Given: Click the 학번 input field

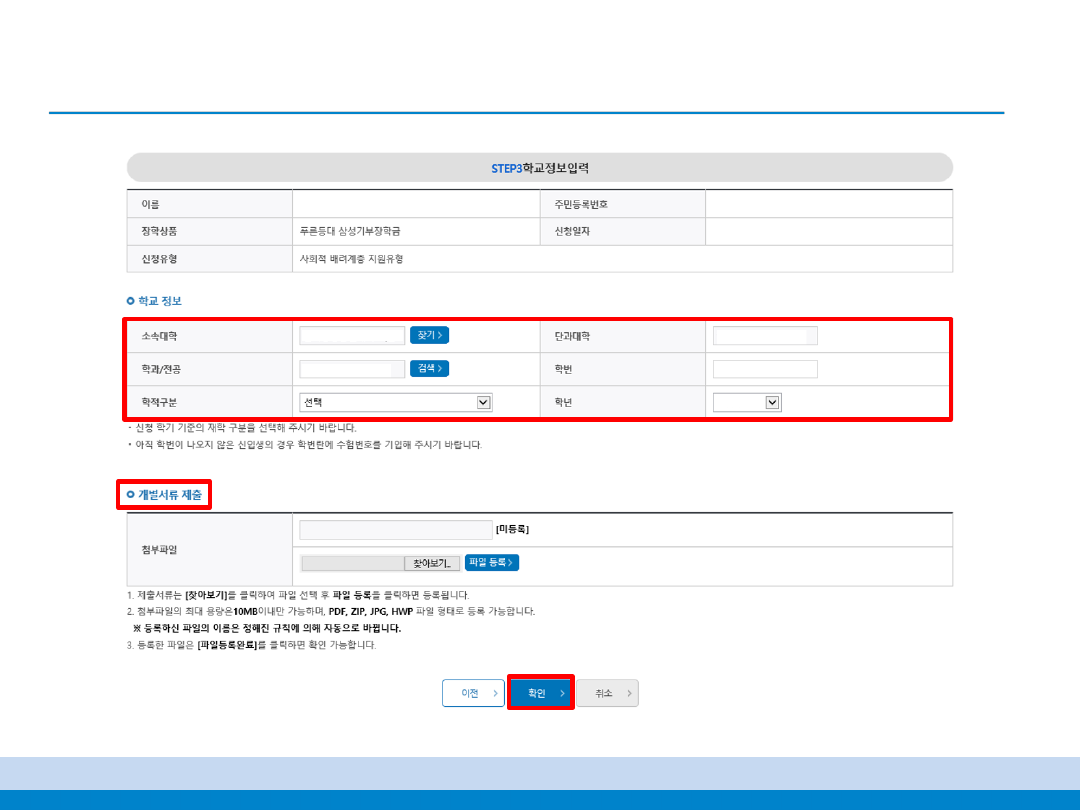Looking at the screenshot, I should pyautogui.click(x=765, y=369).
